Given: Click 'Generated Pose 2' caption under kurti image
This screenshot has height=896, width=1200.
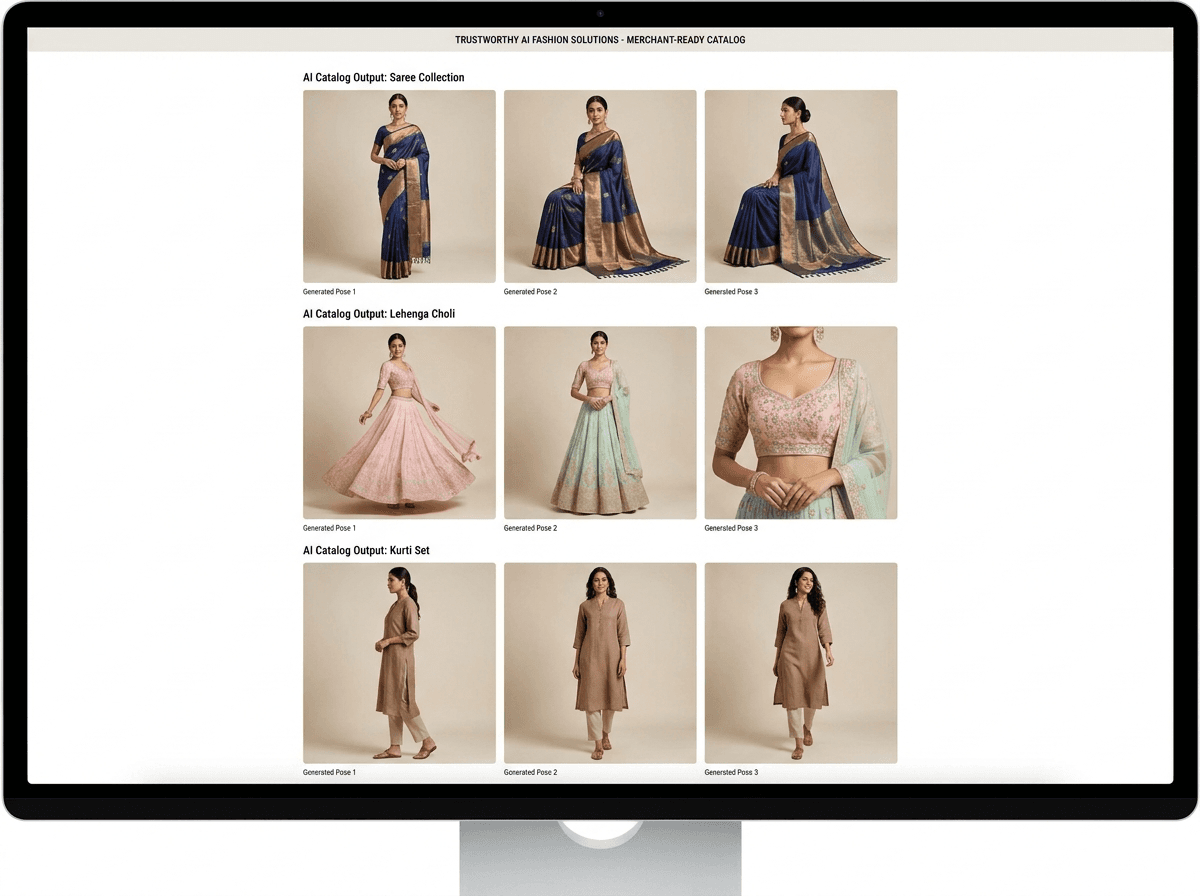Looking at the screenshot, I should point(531,773).
